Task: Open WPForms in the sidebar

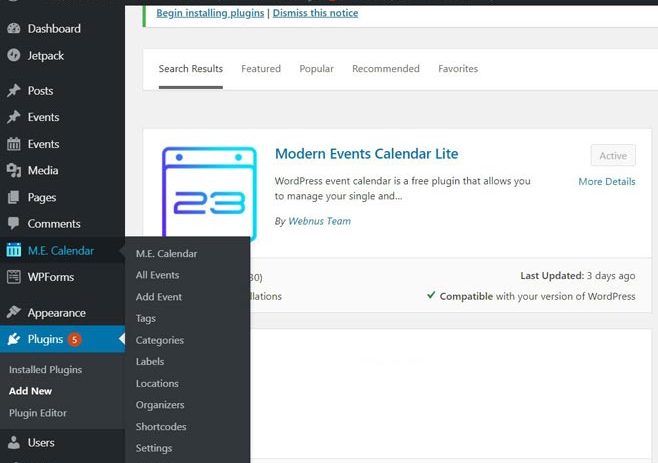Action: [x=51, y=277]
